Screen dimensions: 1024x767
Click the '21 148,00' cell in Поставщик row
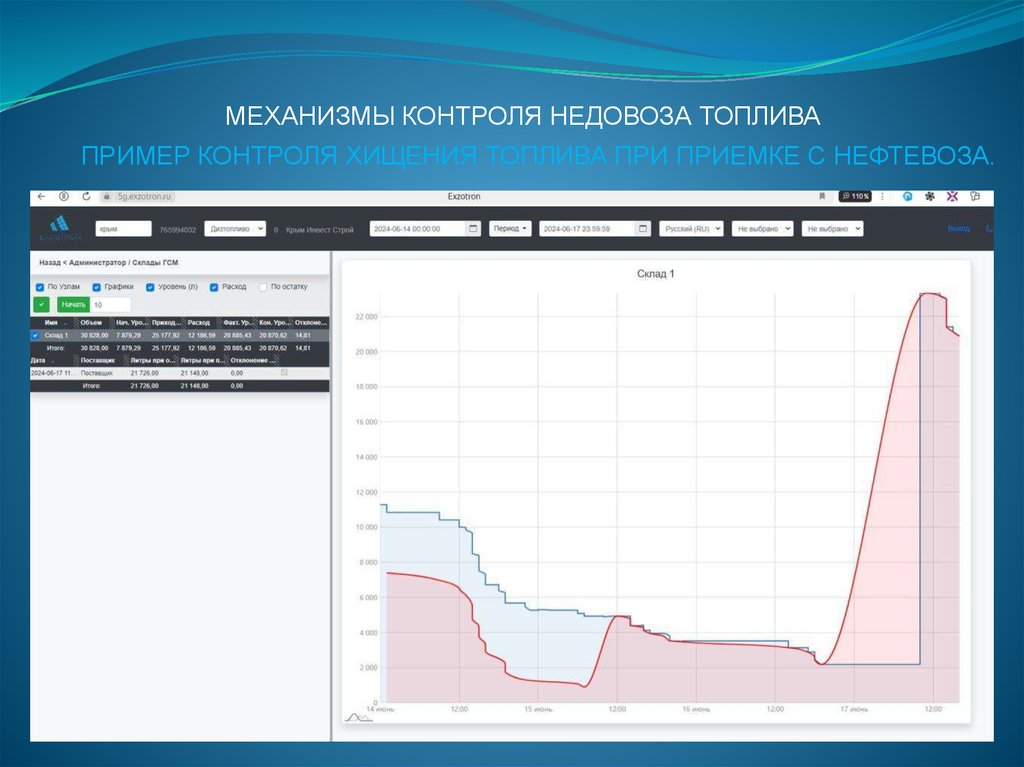click(x=195, y=373)
